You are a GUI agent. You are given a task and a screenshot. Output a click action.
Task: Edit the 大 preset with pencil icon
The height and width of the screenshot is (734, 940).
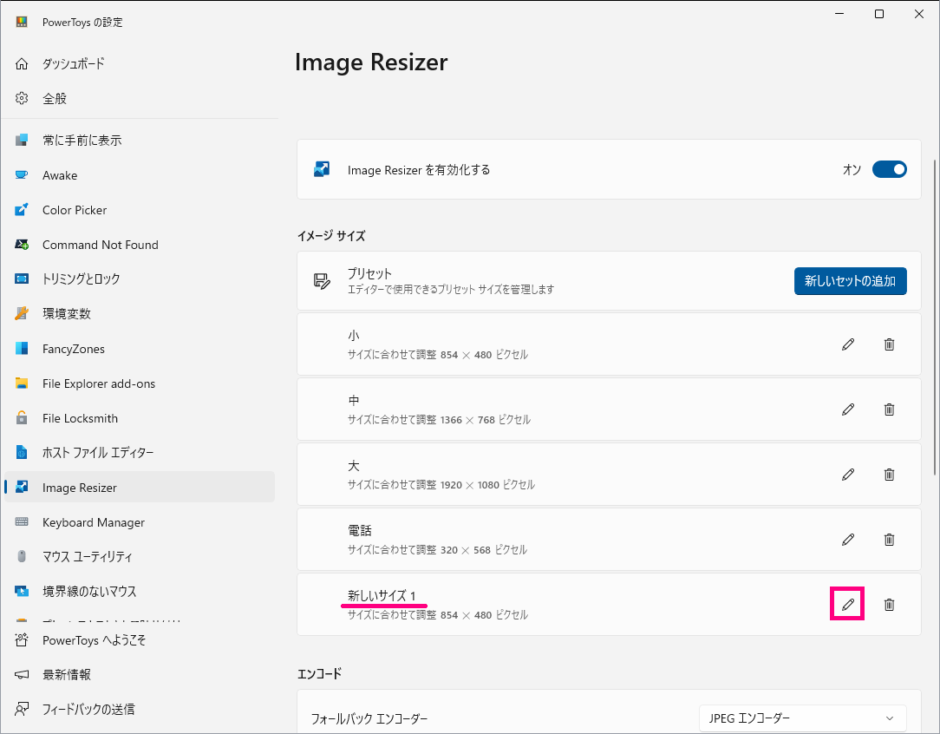(x=848, y=474)
